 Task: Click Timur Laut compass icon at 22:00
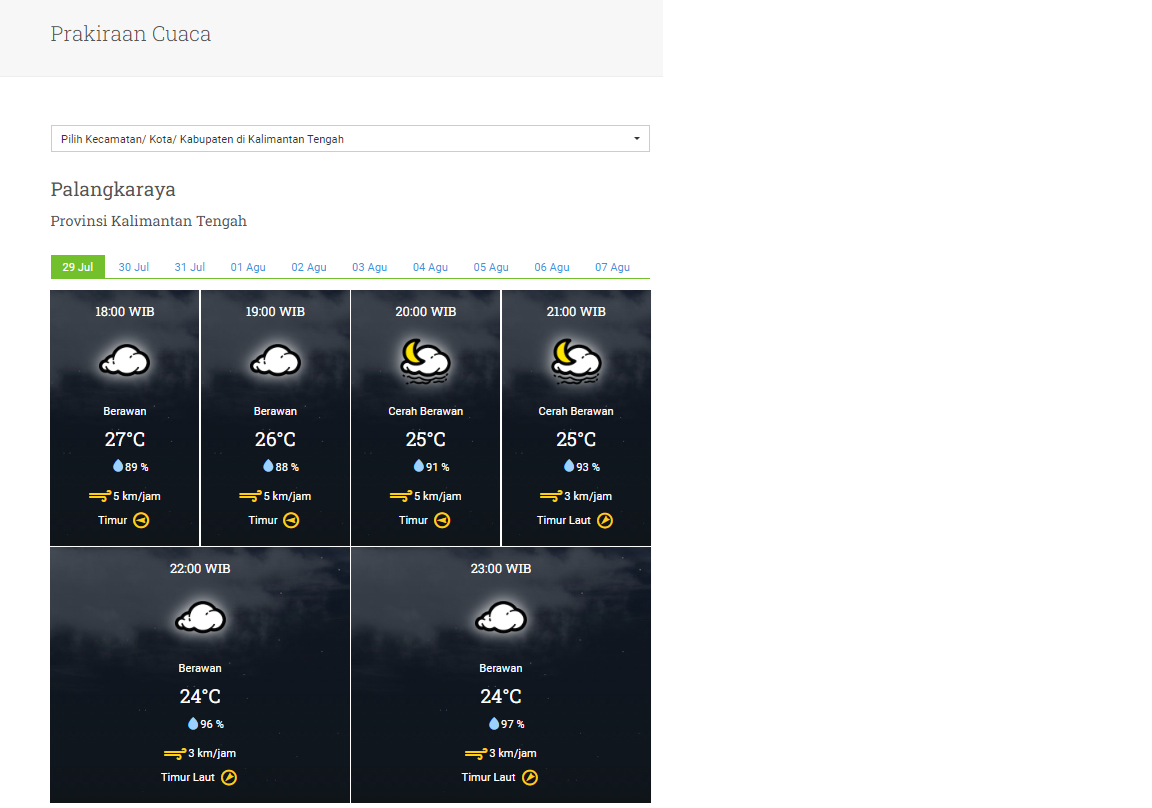coord(229,777)
